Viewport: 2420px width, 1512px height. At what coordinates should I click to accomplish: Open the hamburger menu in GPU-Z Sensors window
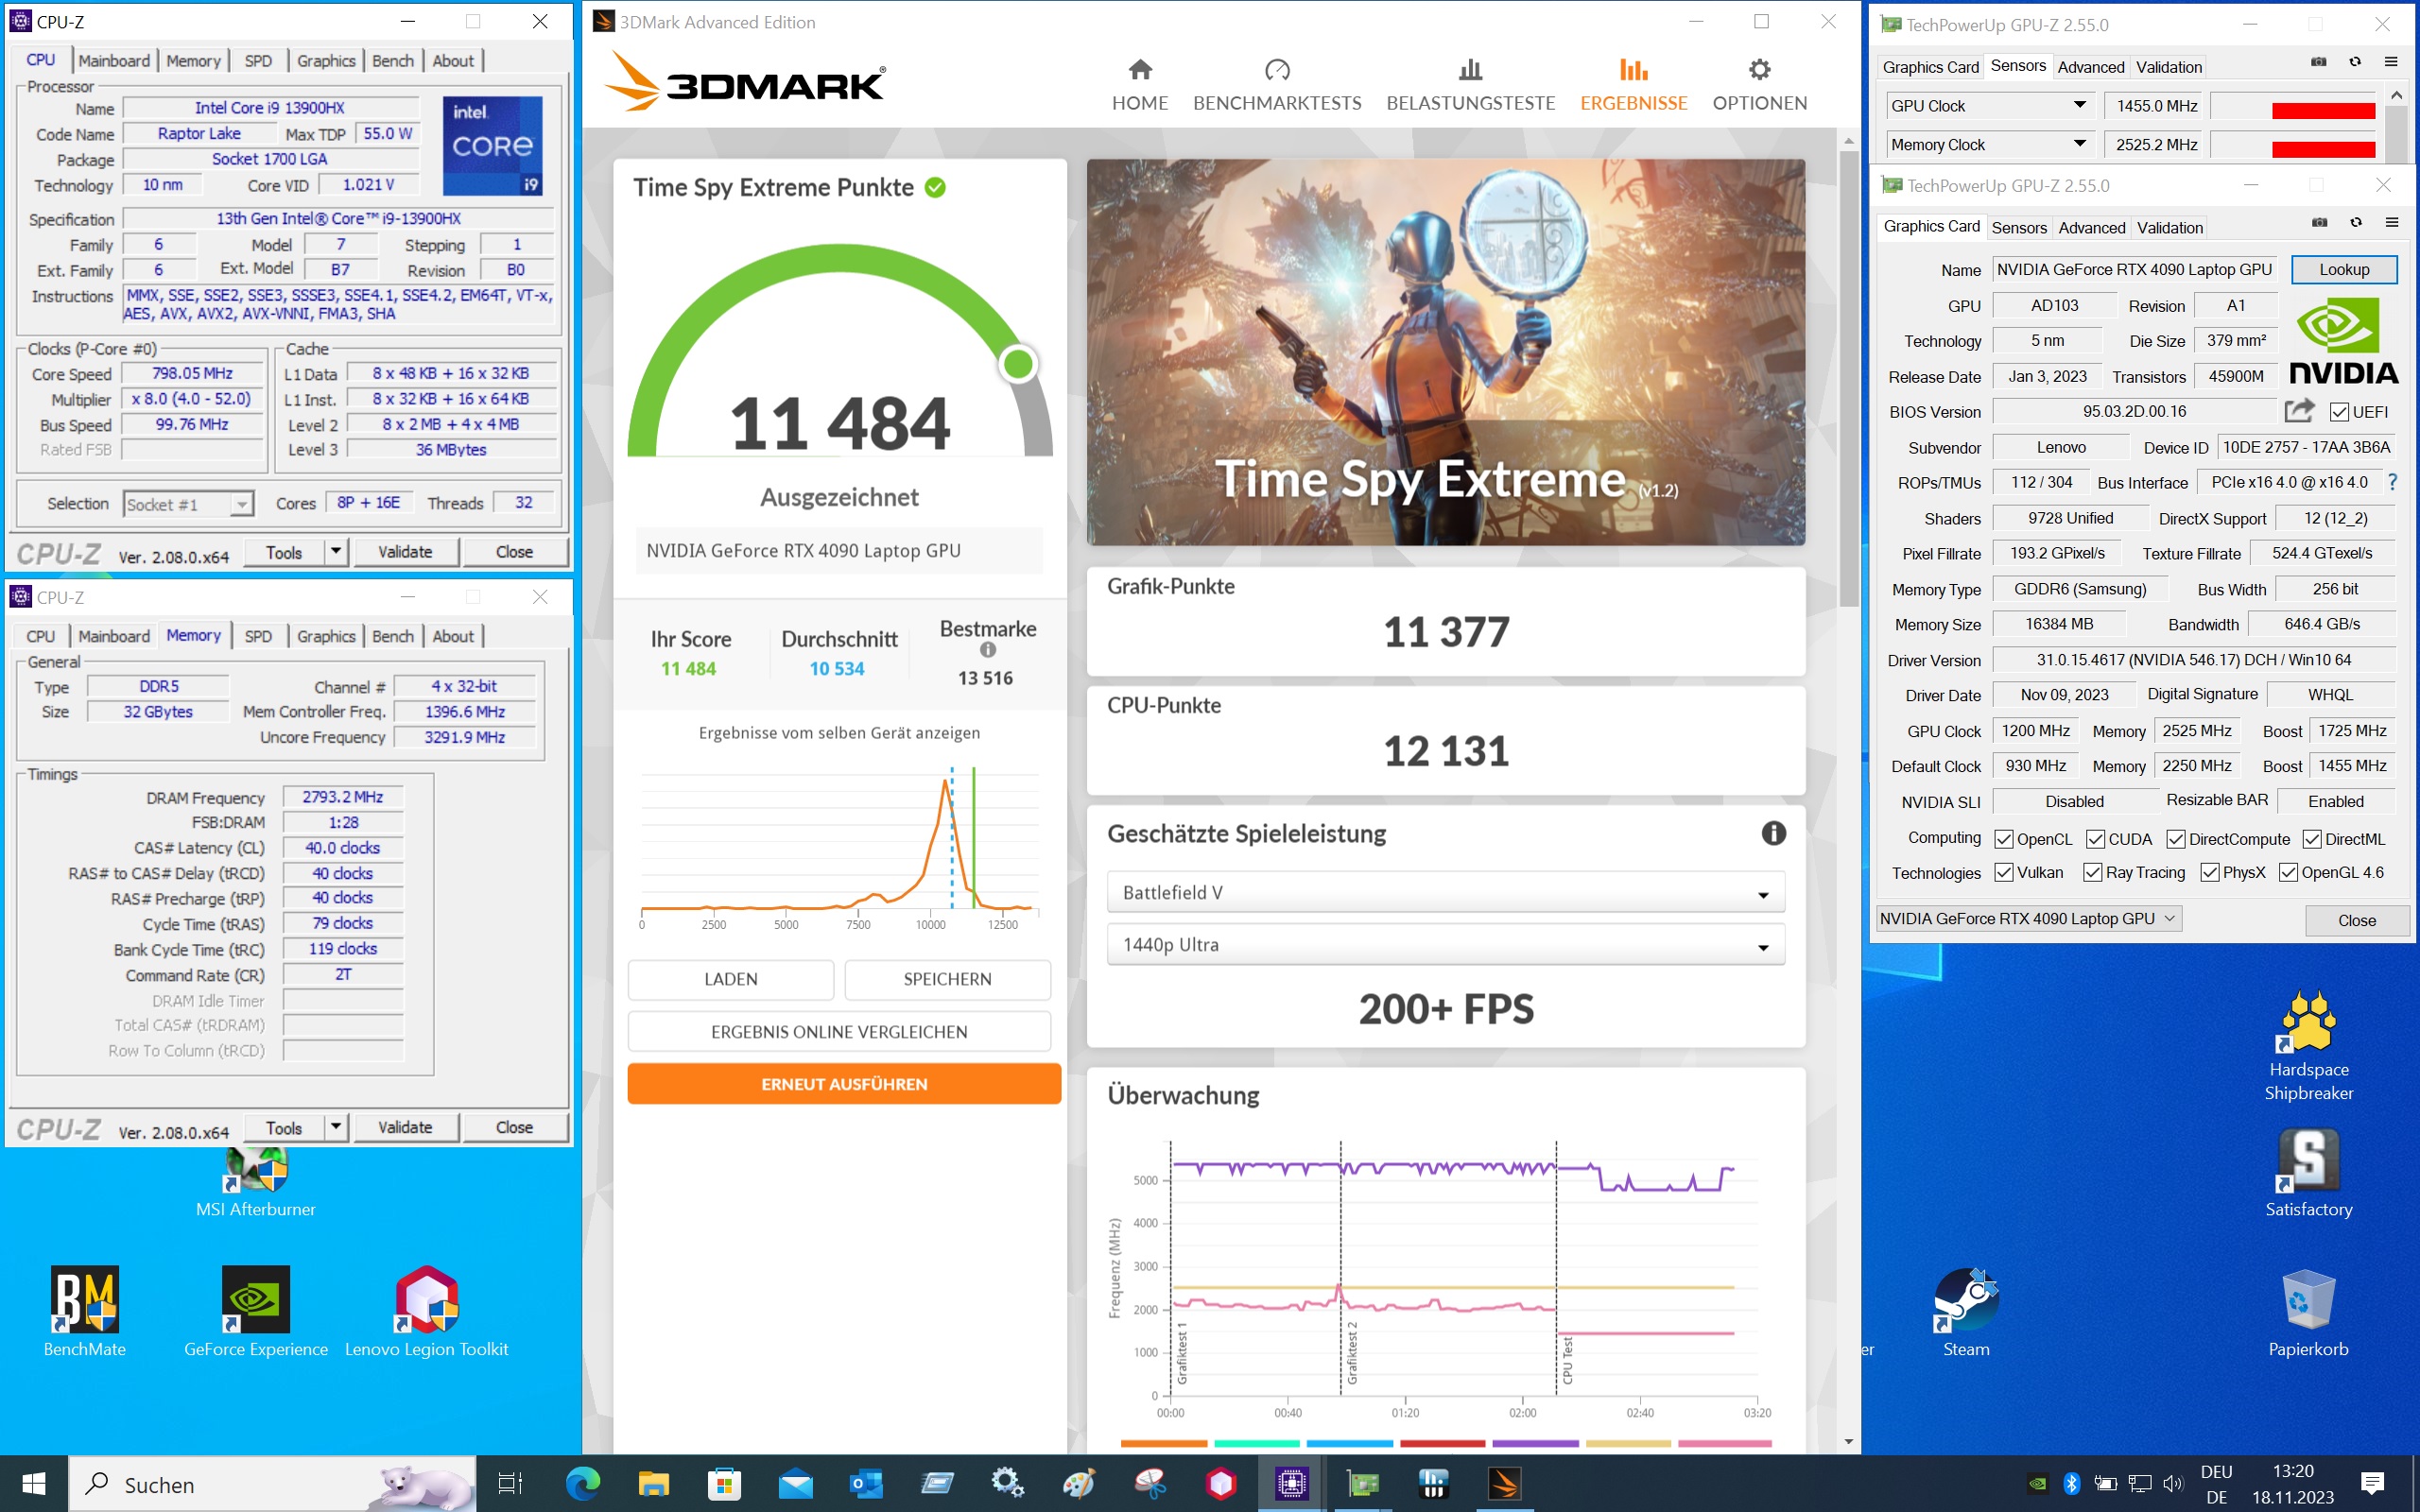tap(2390, 62)
